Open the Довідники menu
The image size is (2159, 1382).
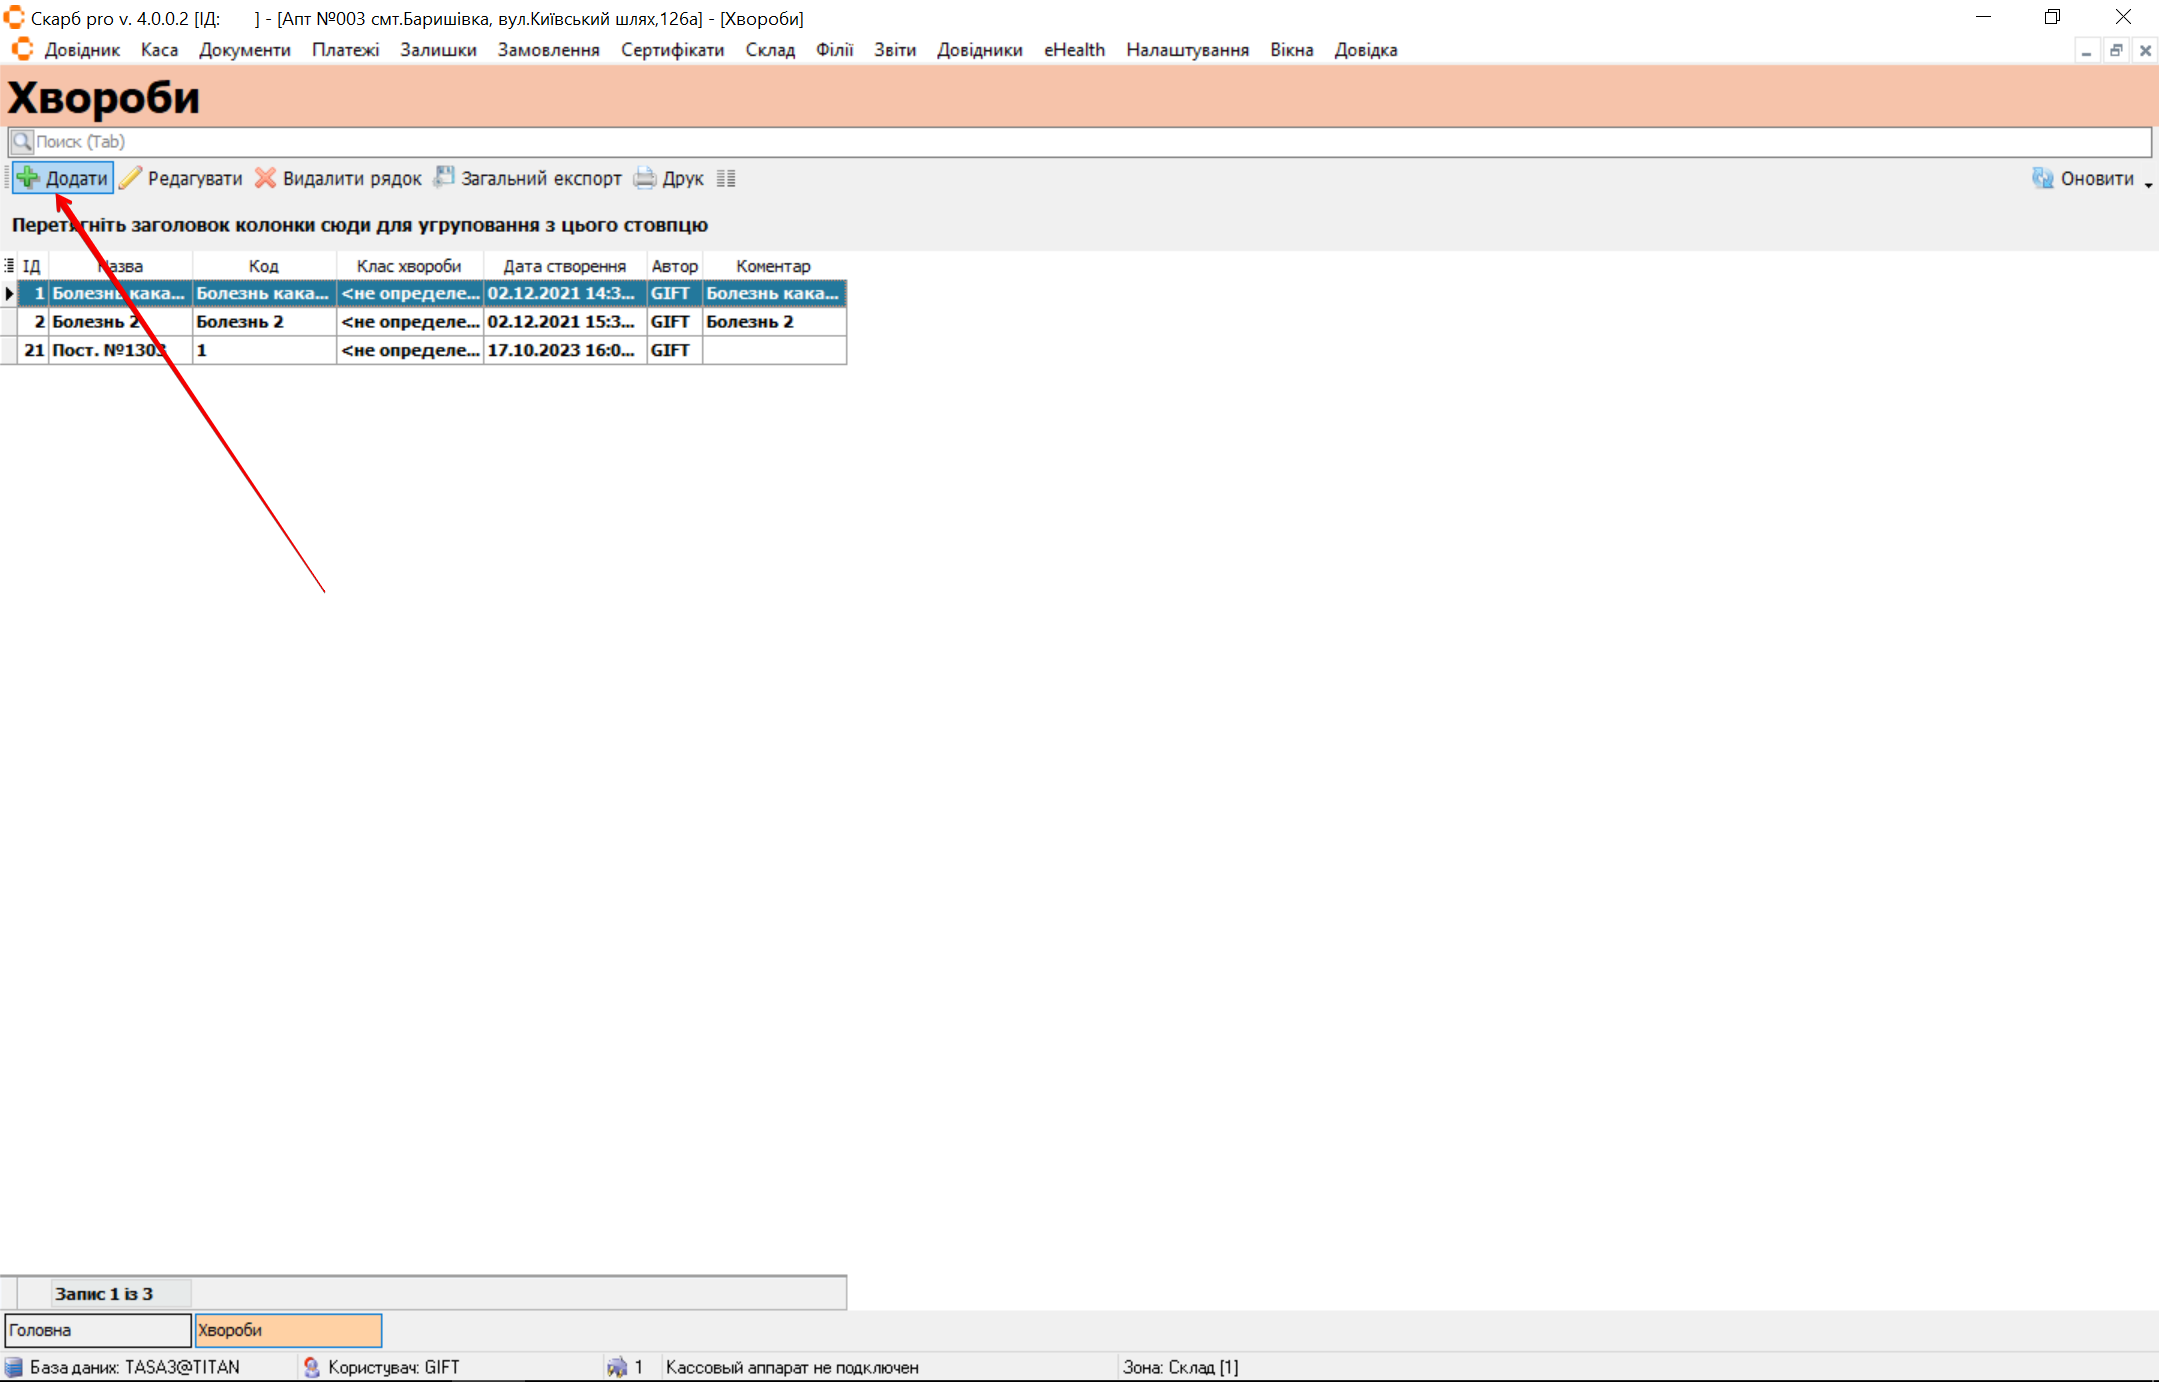tap(979, 50)
